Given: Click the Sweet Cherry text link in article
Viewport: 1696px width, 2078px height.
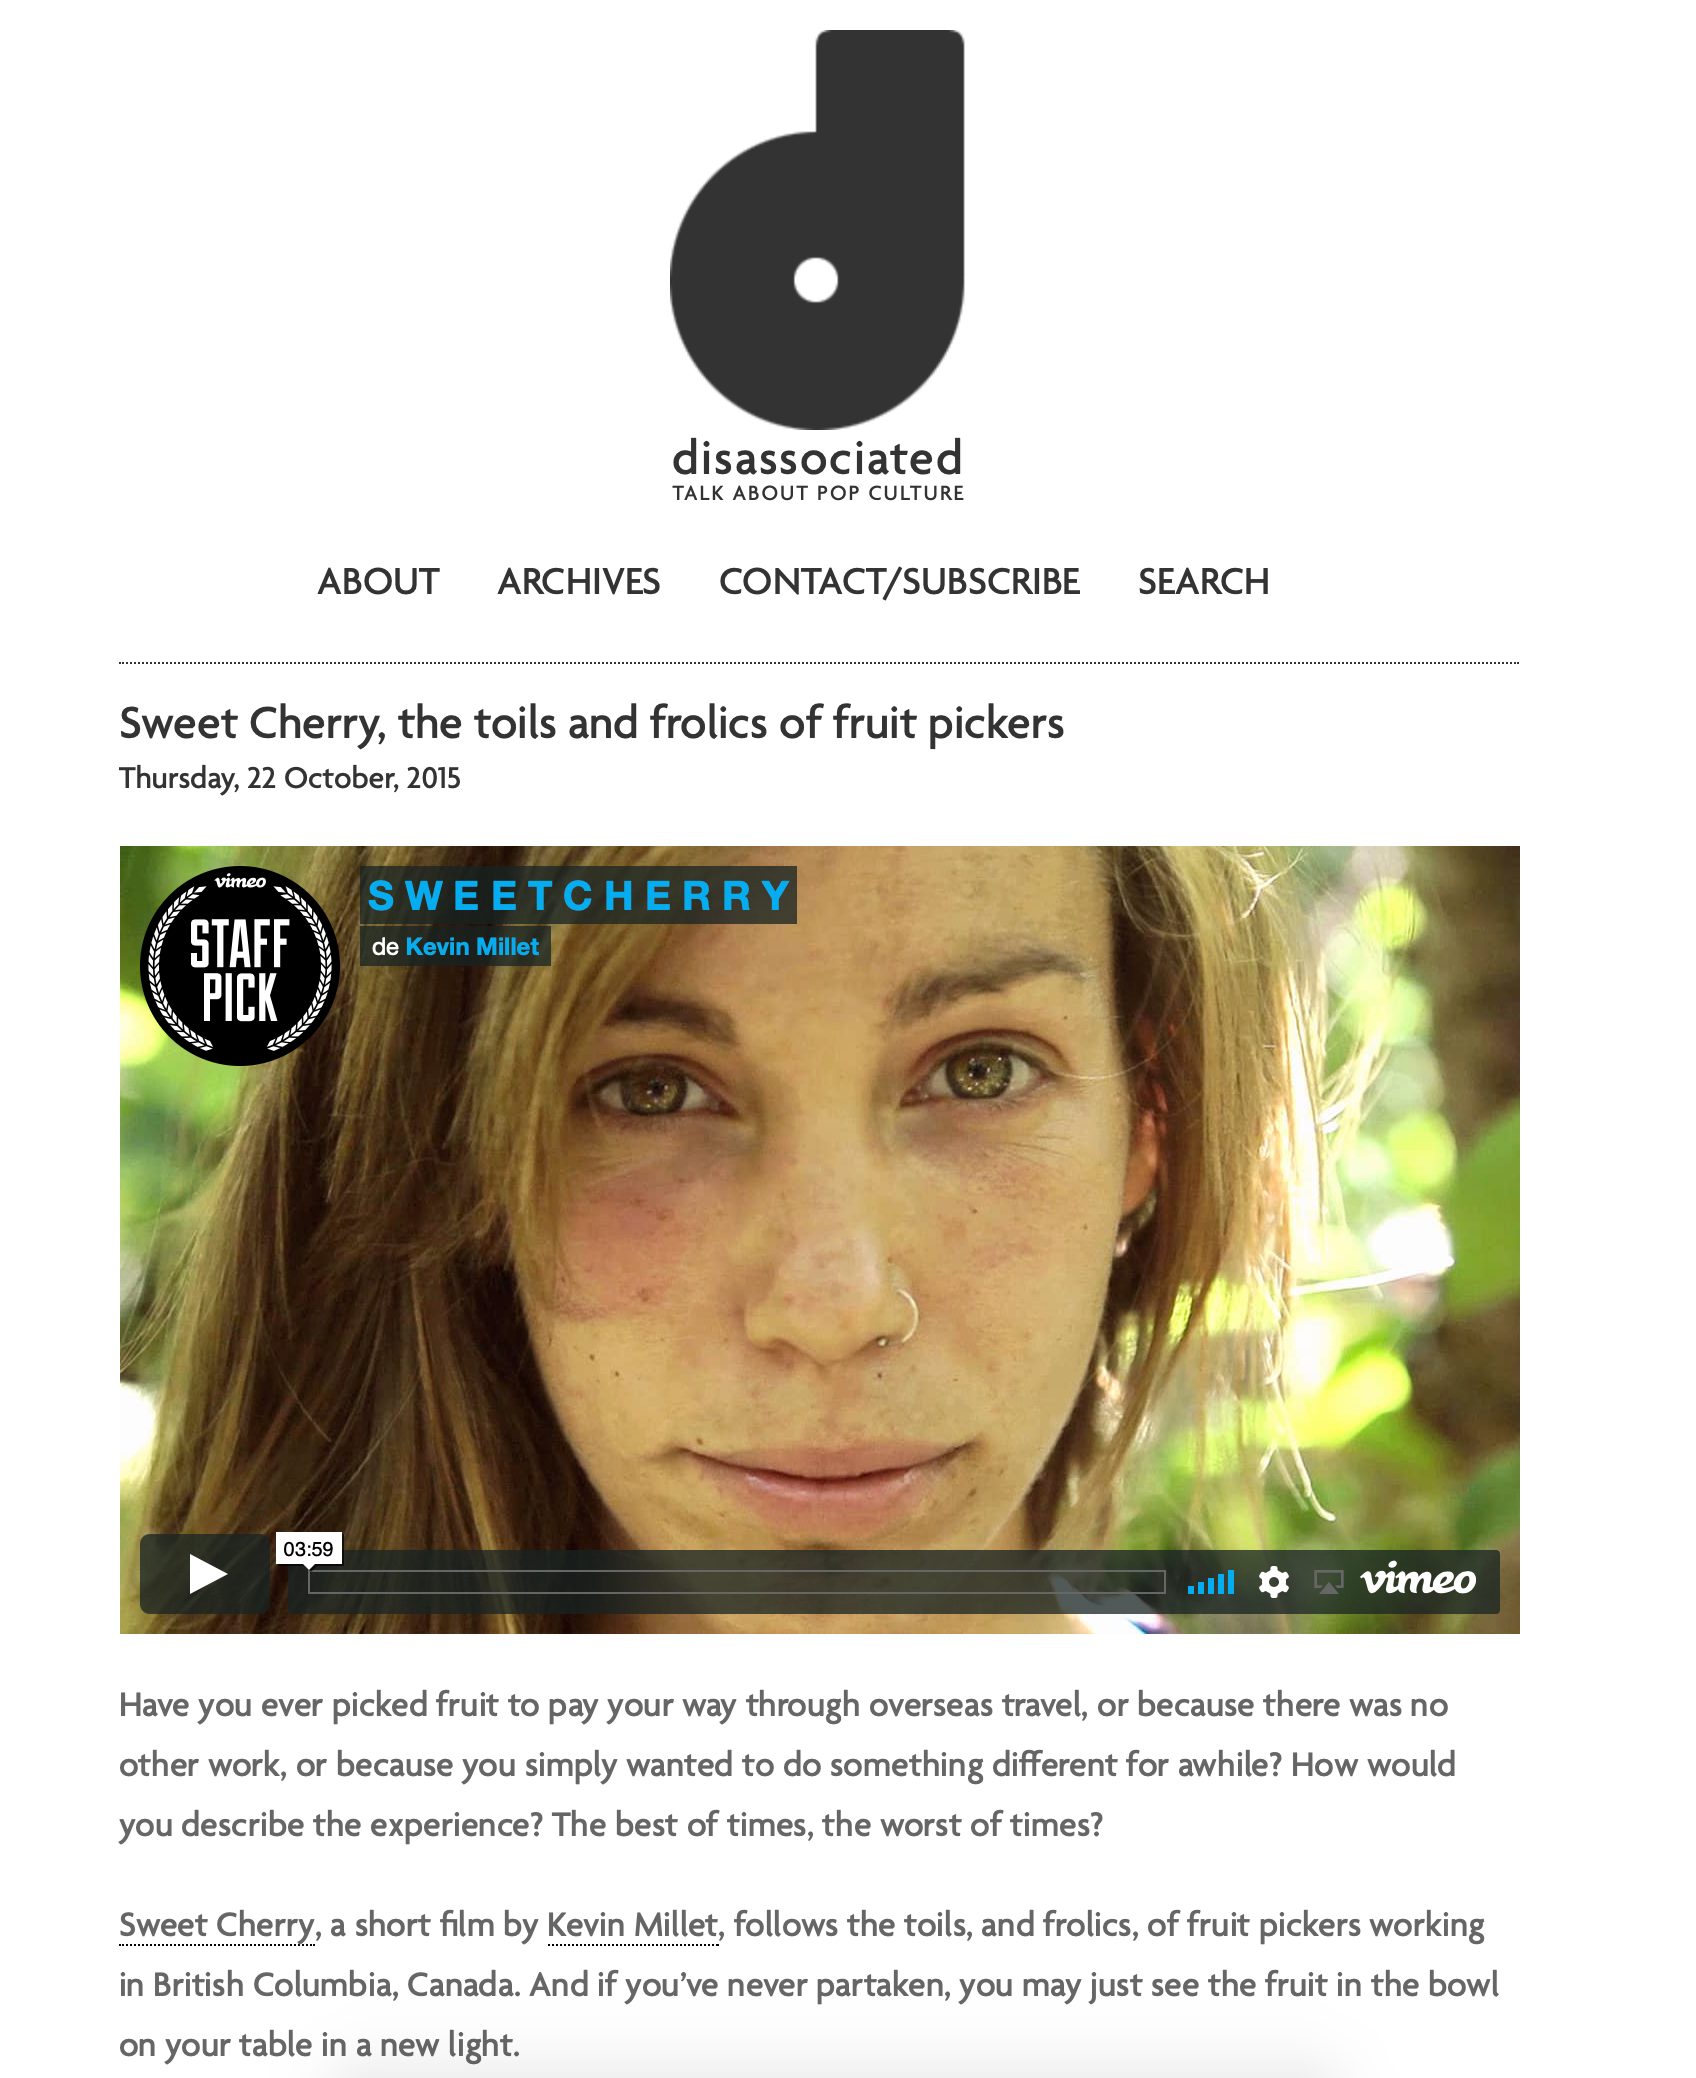Looking at the screenshot, I should [217, 1925].
